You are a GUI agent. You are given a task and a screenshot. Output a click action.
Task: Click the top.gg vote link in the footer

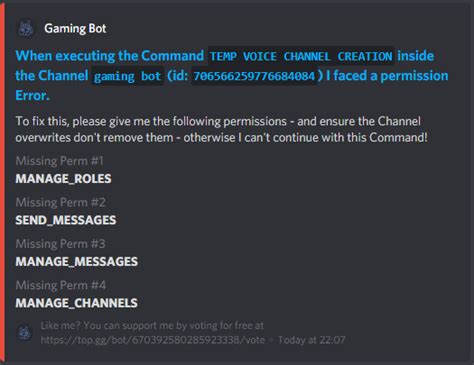click(153, 340)
